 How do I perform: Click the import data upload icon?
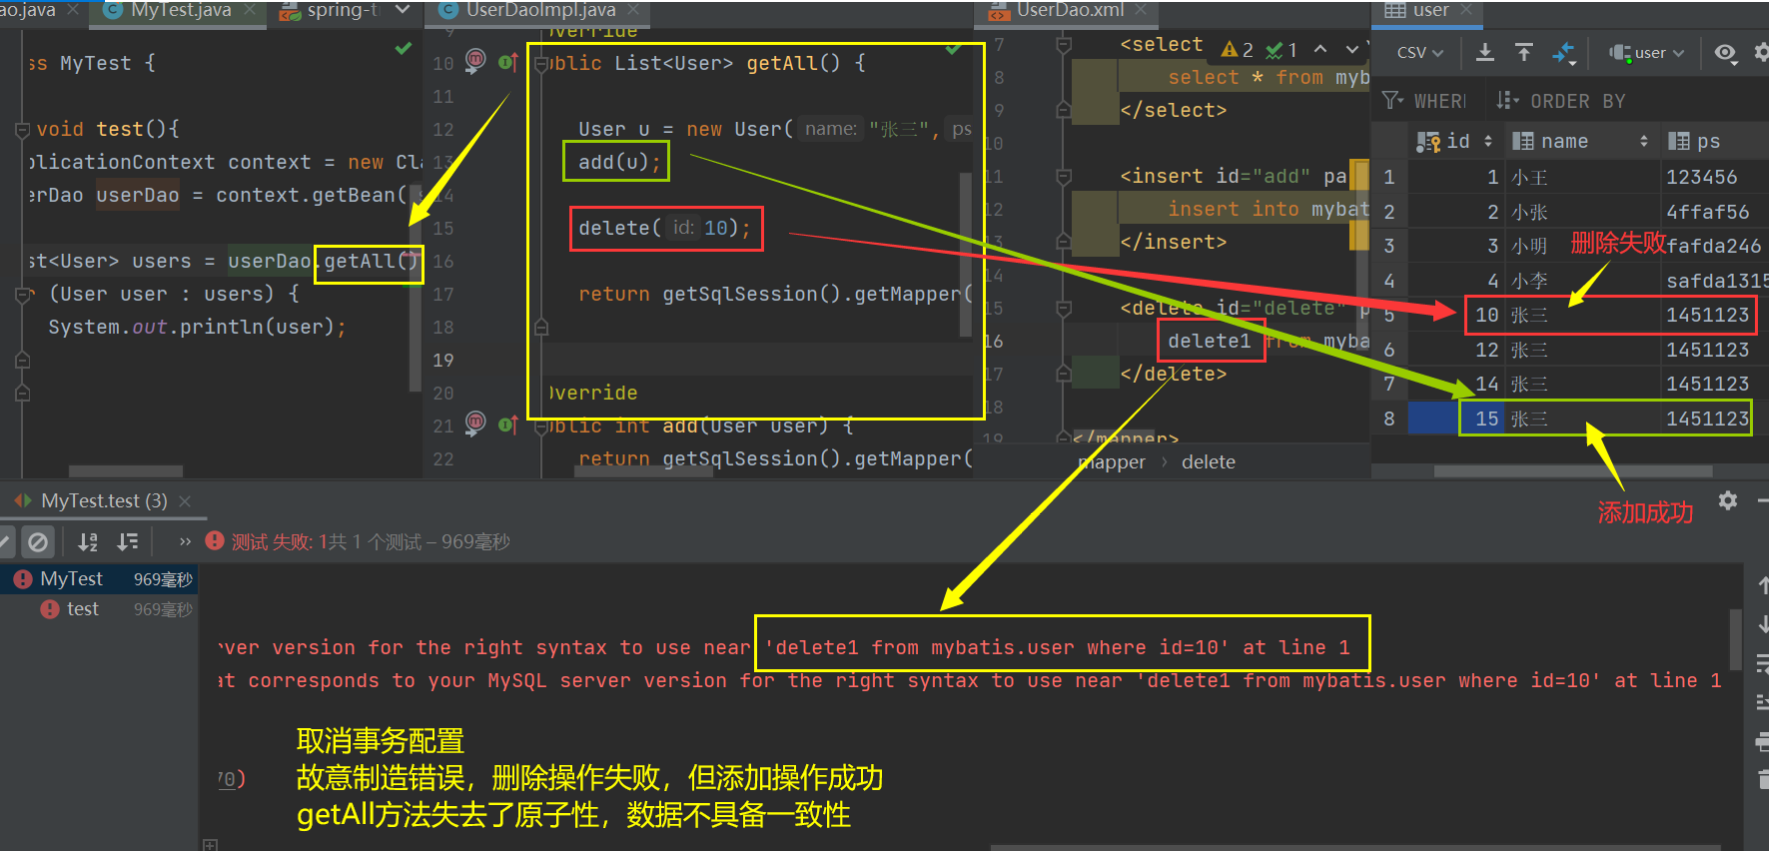coord(1524,53)
